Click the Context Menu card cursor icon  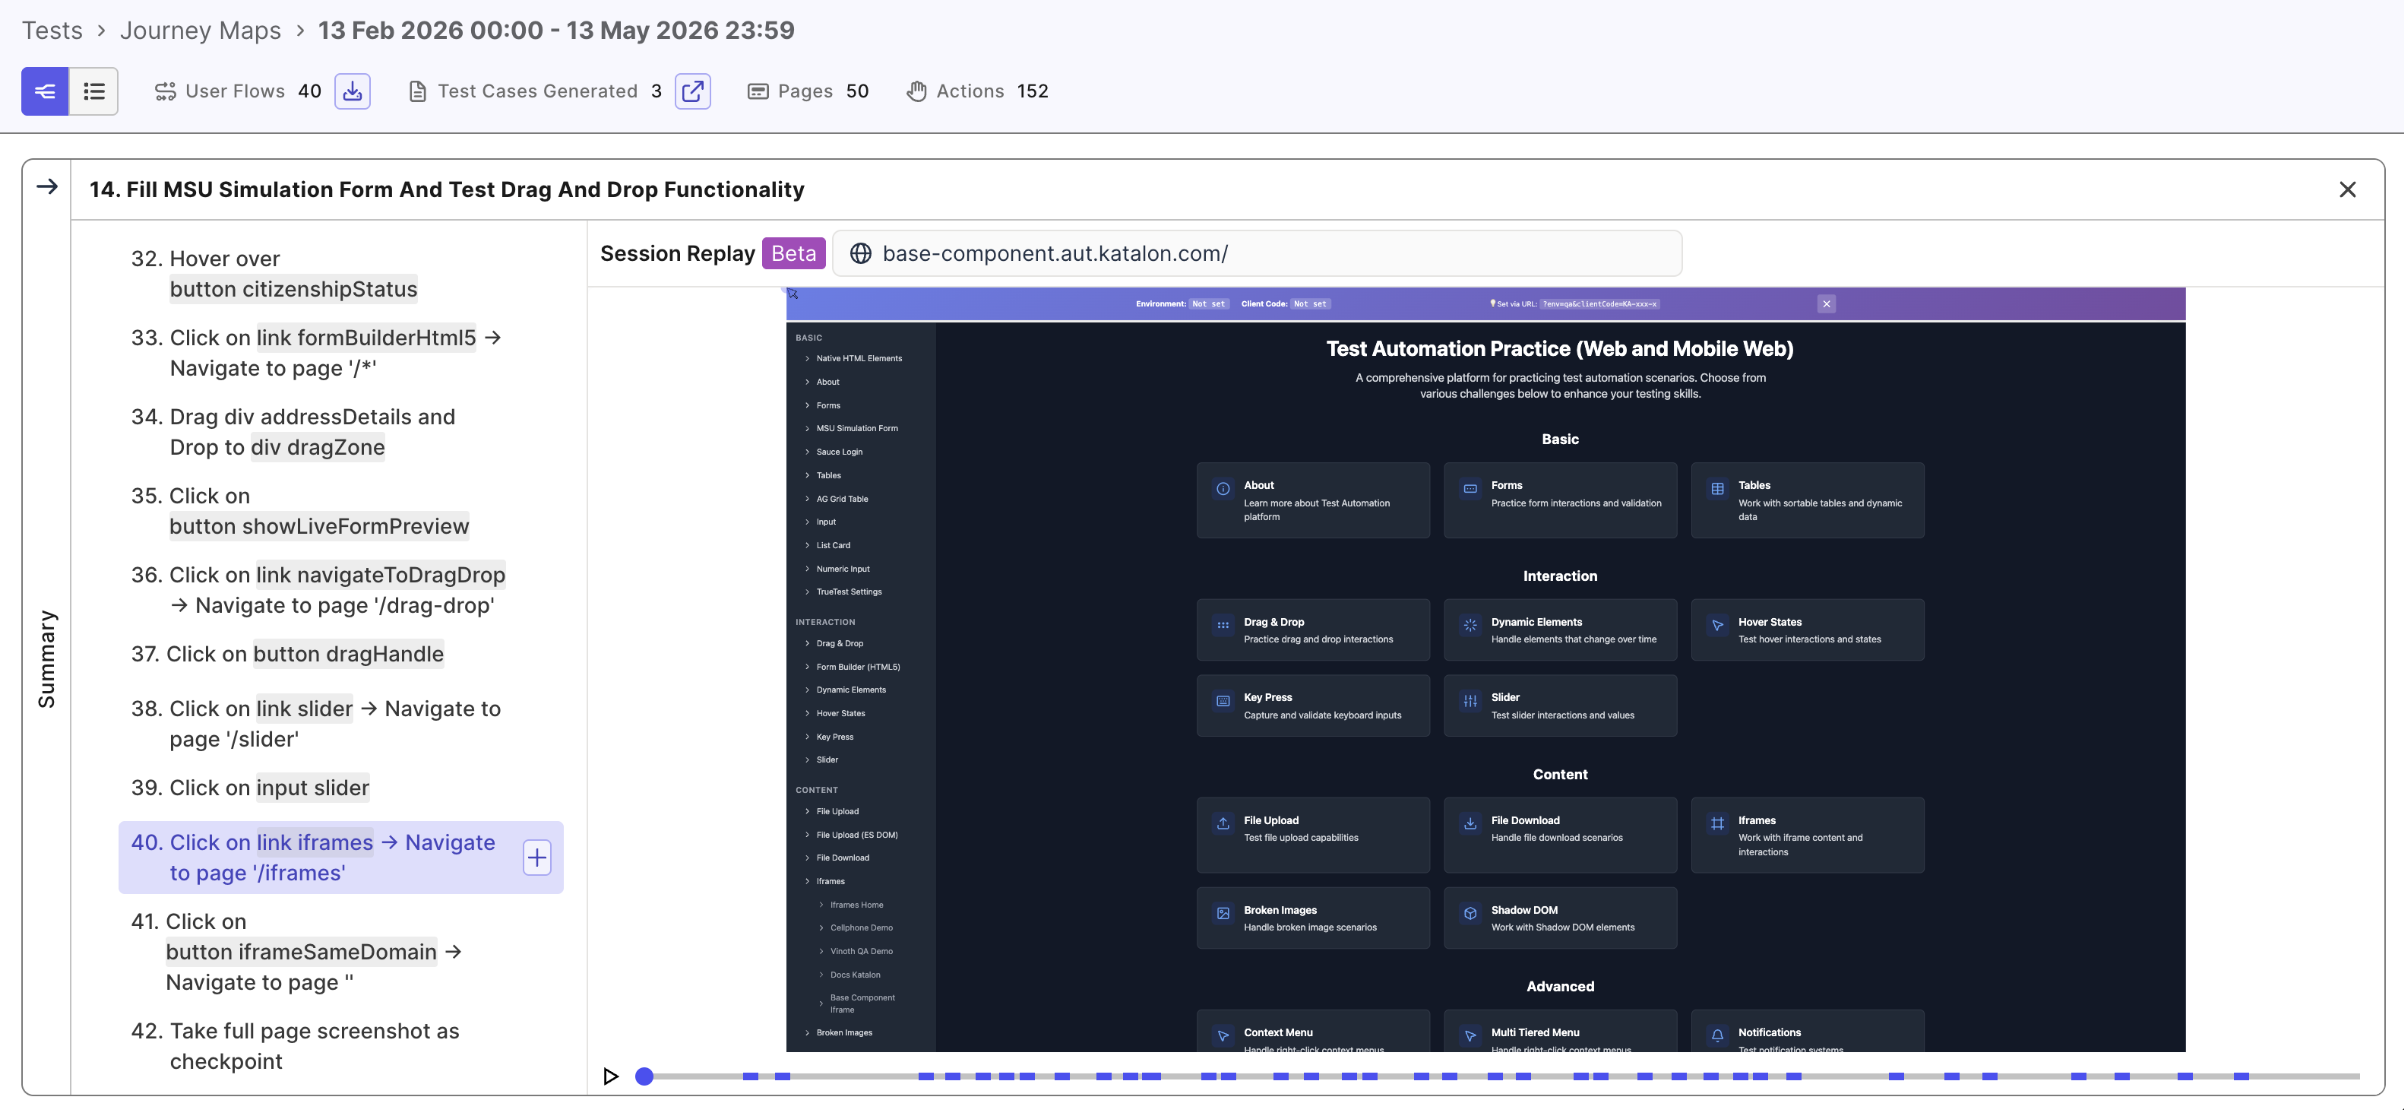click(1223, 1036)
